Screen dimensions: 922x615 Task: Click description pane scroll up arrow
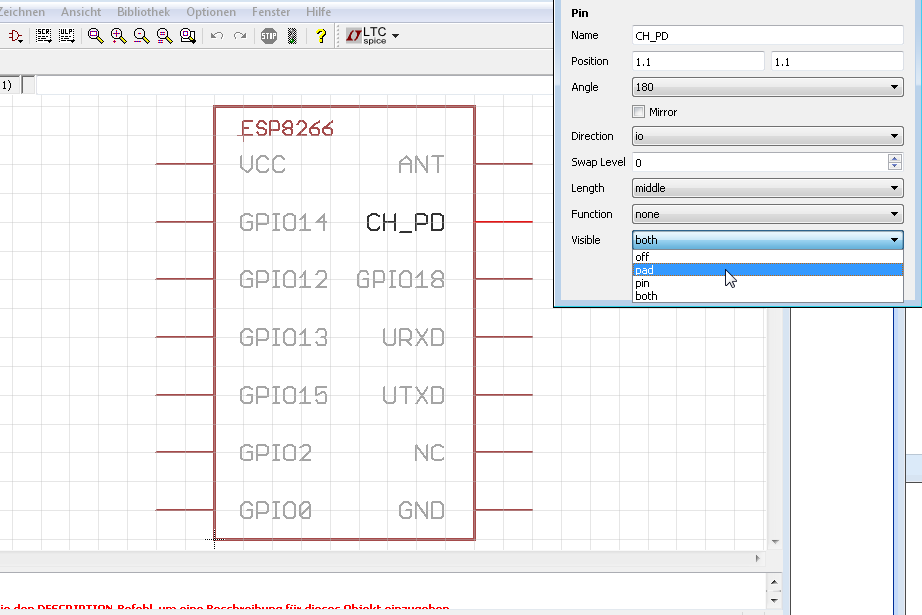click(774, 583)
